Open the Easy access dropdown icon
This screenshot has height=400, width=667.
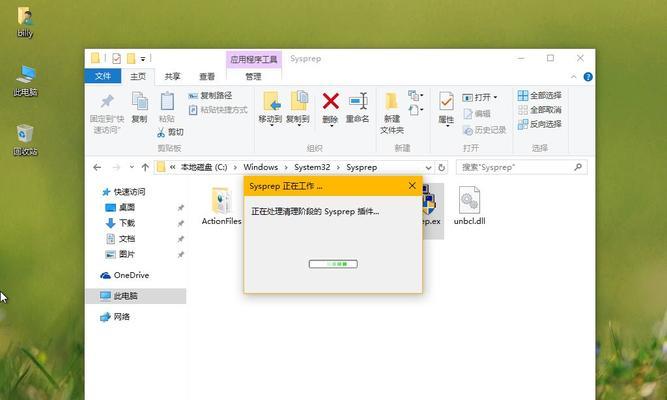[x=415, y=111]
